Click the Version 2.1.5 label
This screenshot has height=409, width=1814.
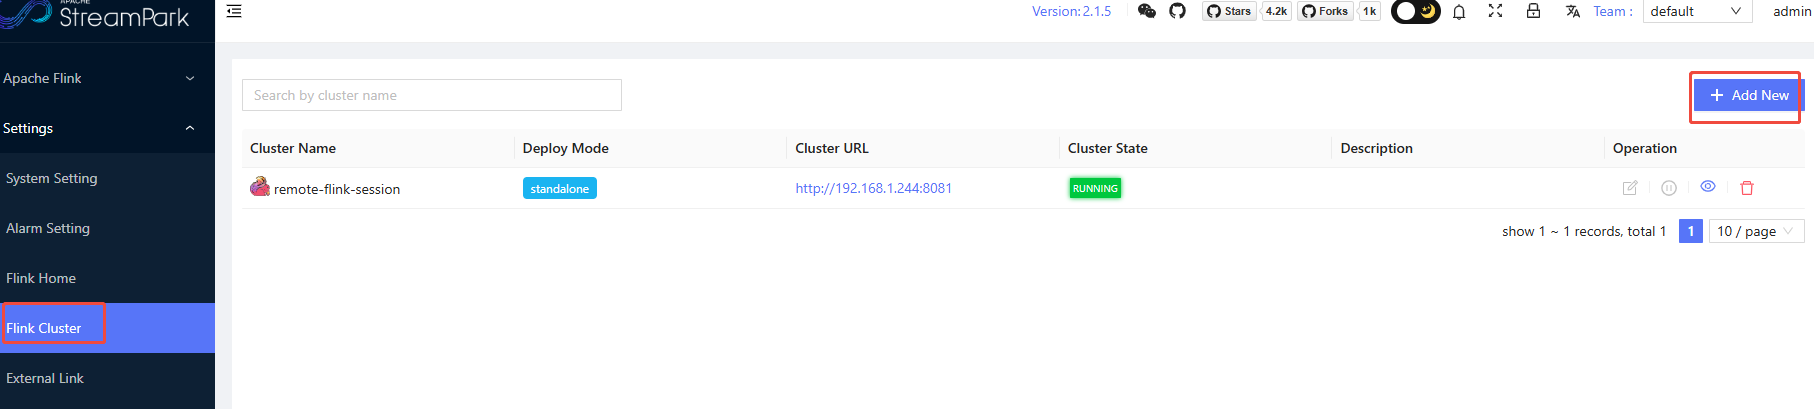click(x=1071, y=11)
